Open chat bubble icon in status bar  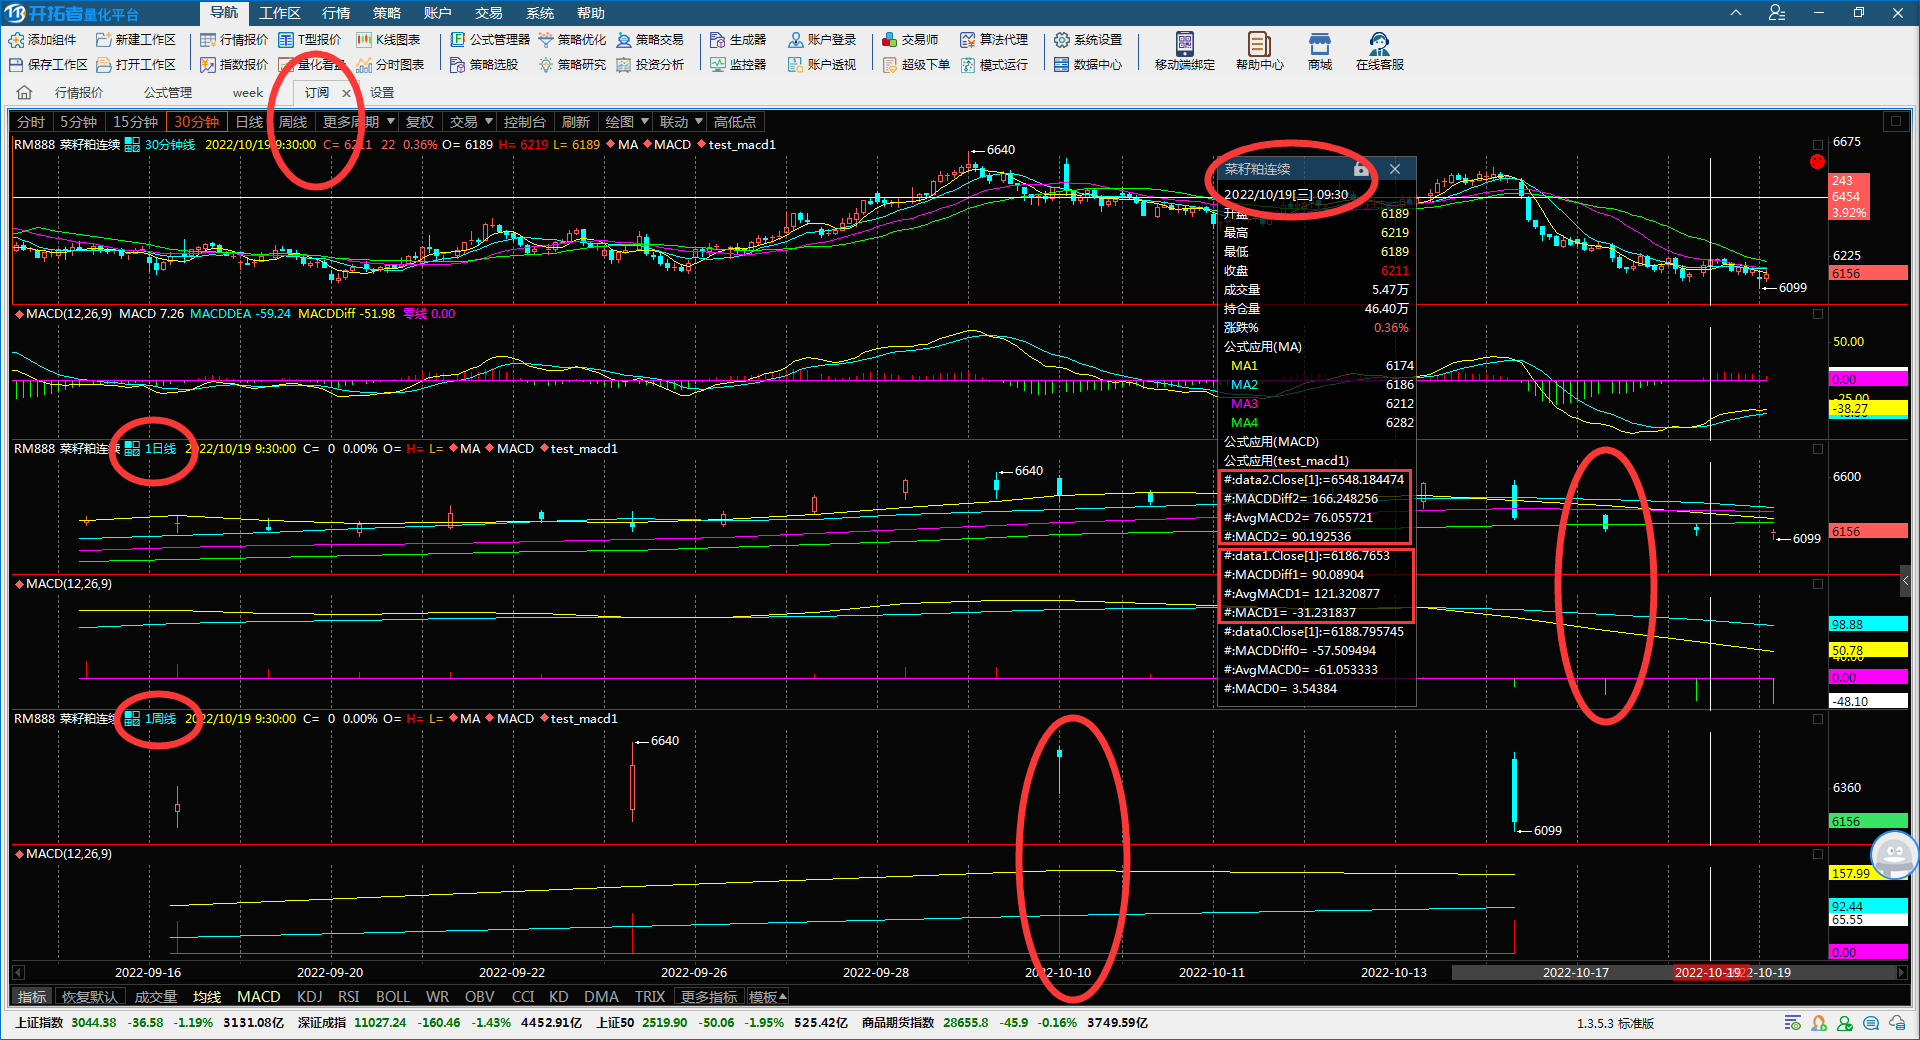coord(1871,1023)
